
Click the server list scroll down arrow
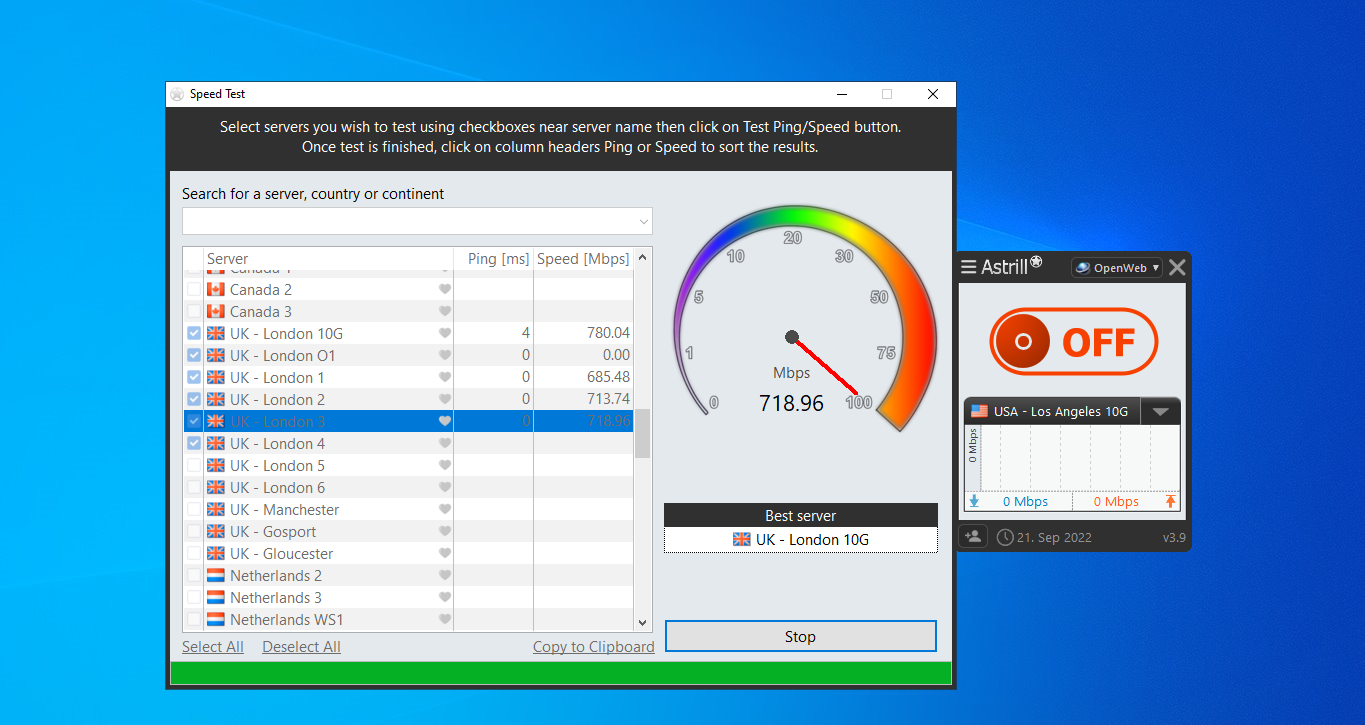click(x=643, y=621)
